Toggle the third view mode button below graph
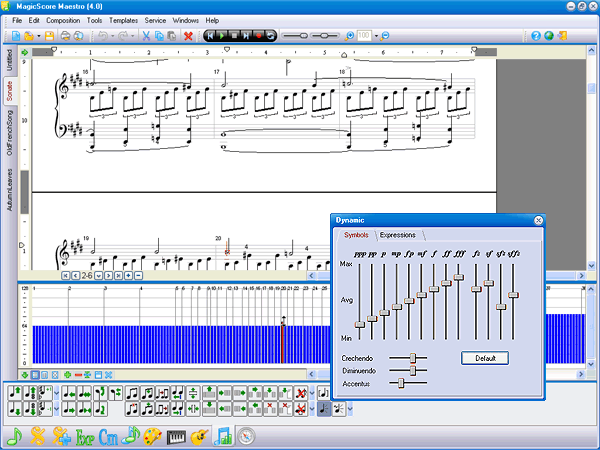The image size is (600, 450). coord(55,375)
